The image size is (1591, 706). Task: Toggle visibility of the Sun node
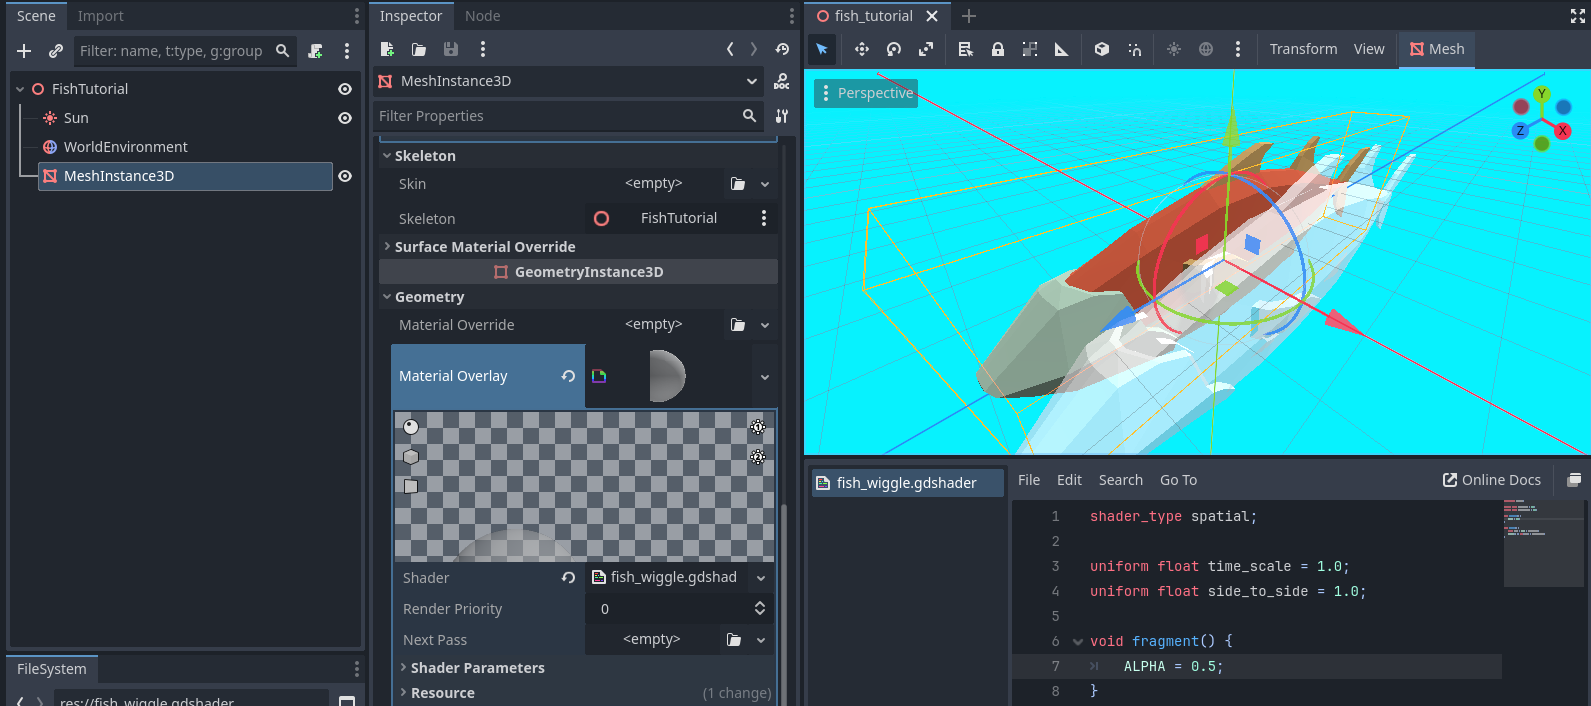pyautogui.click(x=345, y=118)
